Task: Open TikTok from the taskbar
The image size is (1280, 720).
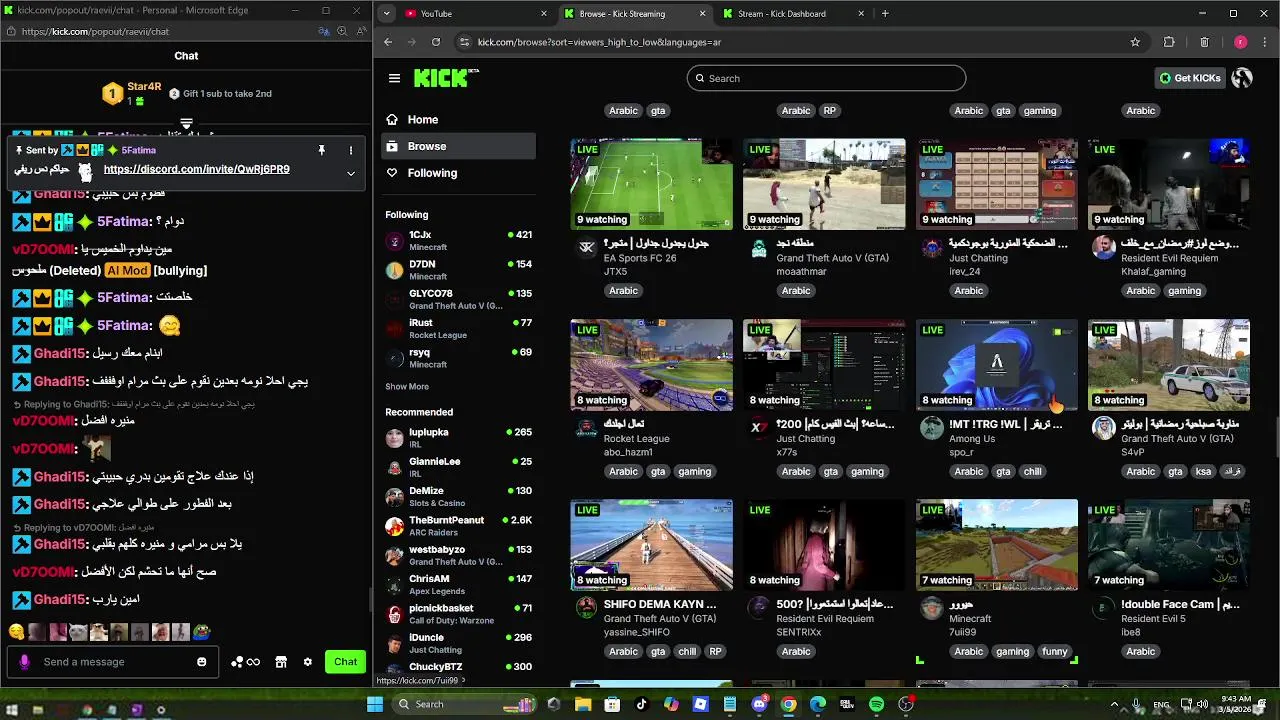Action: tap(642, 704)
